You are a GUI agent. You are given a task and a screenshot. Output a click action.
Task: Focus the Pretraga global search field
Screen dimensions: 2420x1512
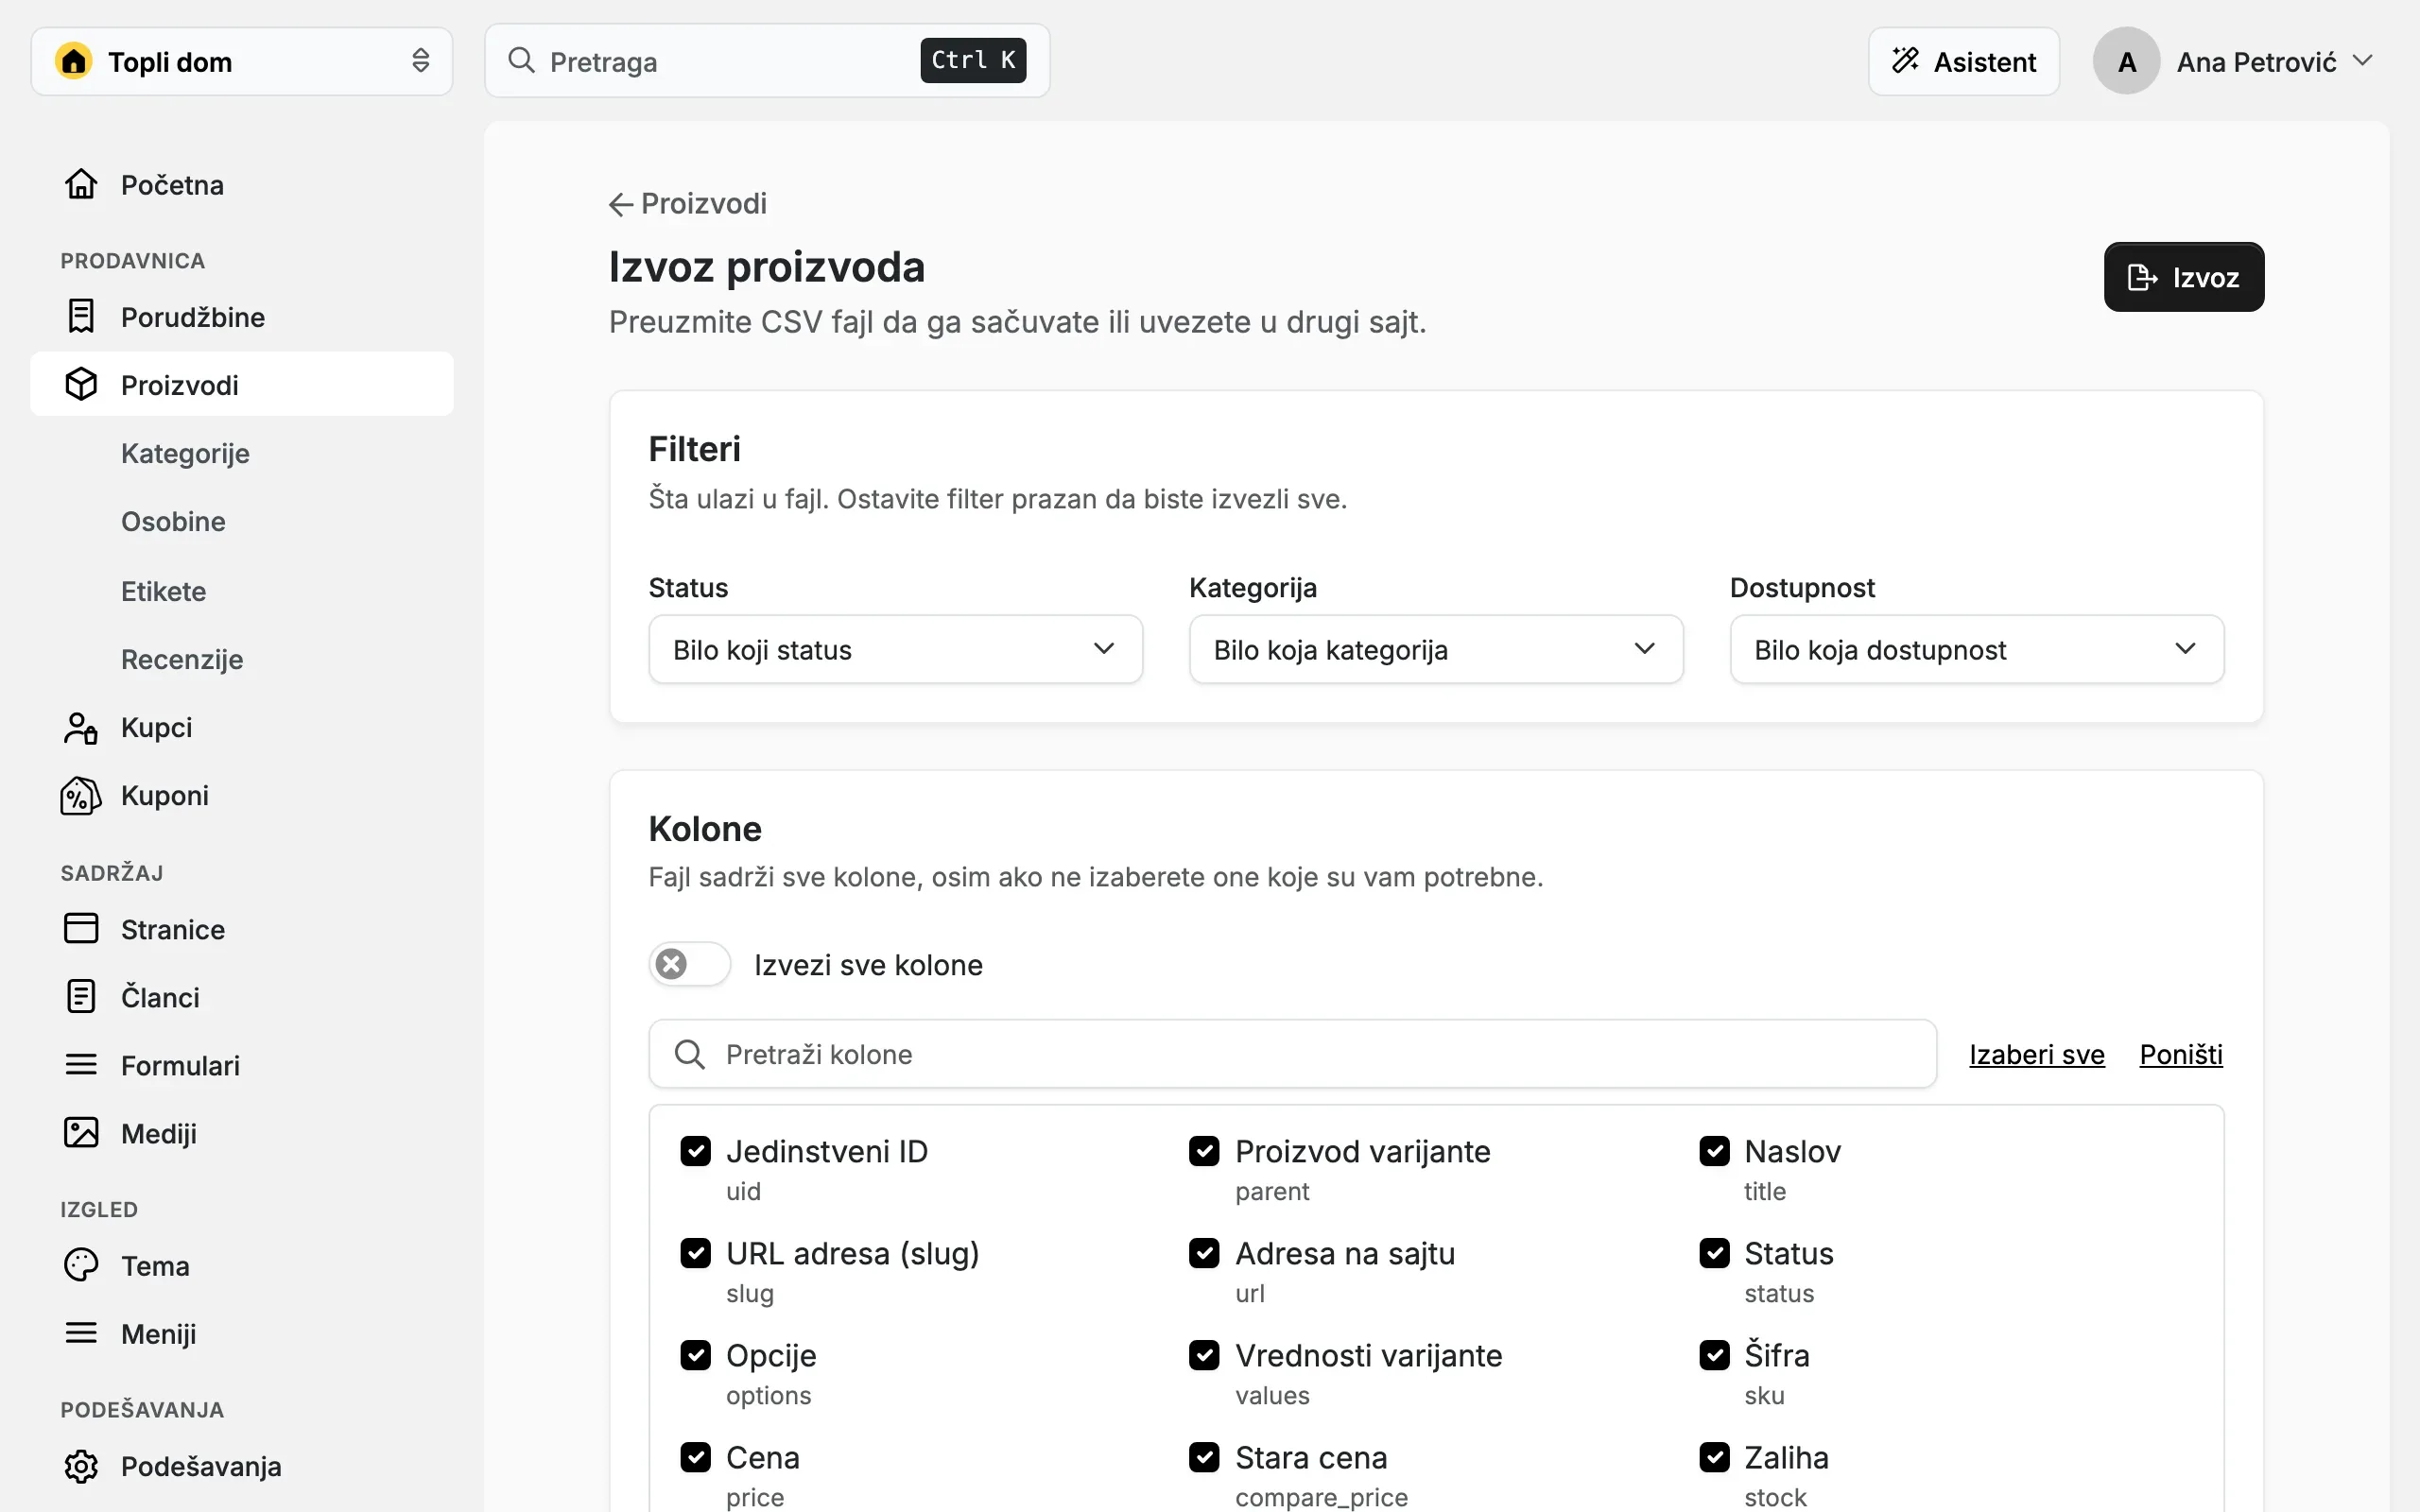[767, 61]
